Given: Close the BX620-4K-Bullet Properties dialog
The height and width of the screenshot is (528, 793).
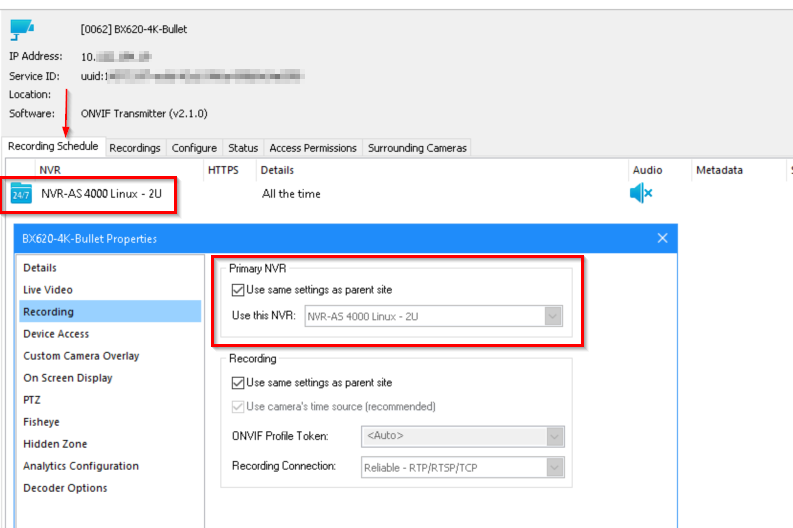Looking at the screenshot, I should (x=663, y=238).
